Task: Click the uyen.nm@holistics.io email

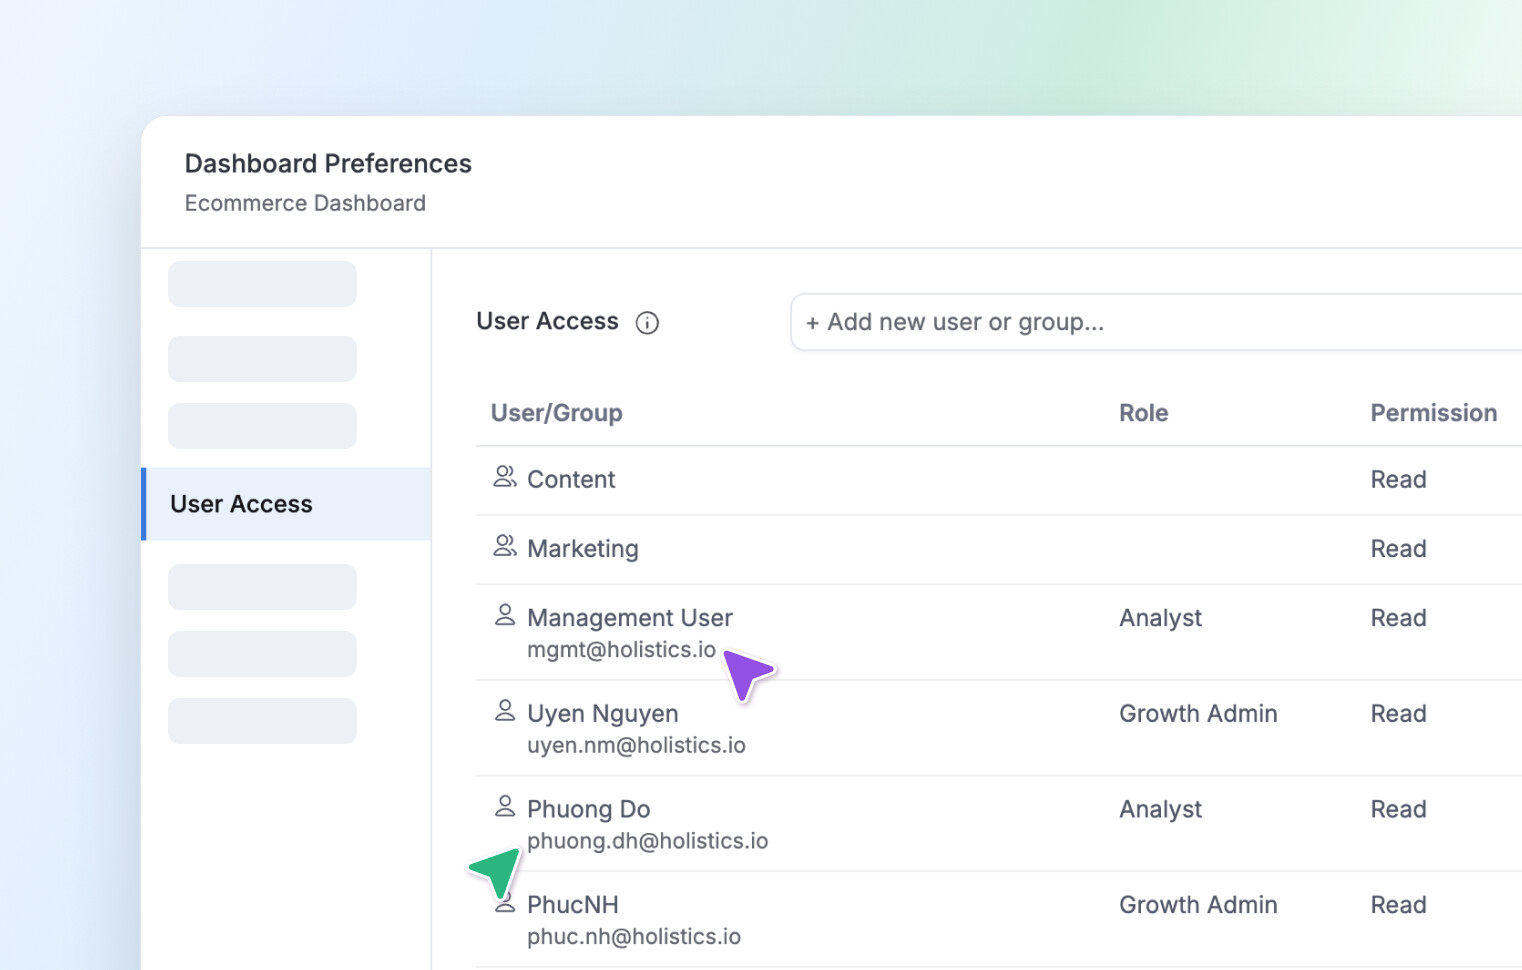Action: pos(636,746)
